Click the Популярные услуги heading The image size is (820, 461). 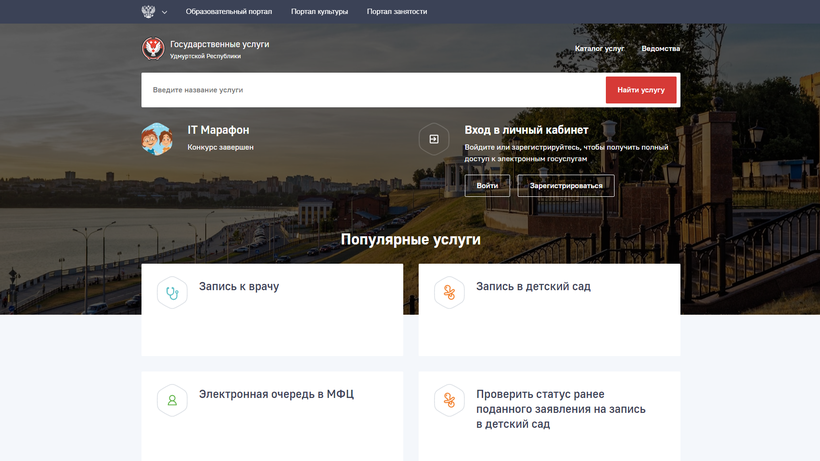[411, 239]
